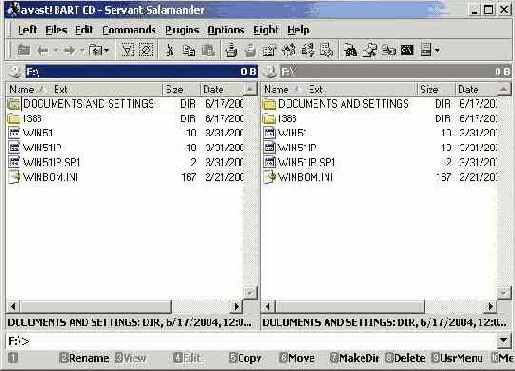The width and height of the screenshot is (515, 371).
Task: Sort right panel by Name column
Action: click(x=277, y=89)
